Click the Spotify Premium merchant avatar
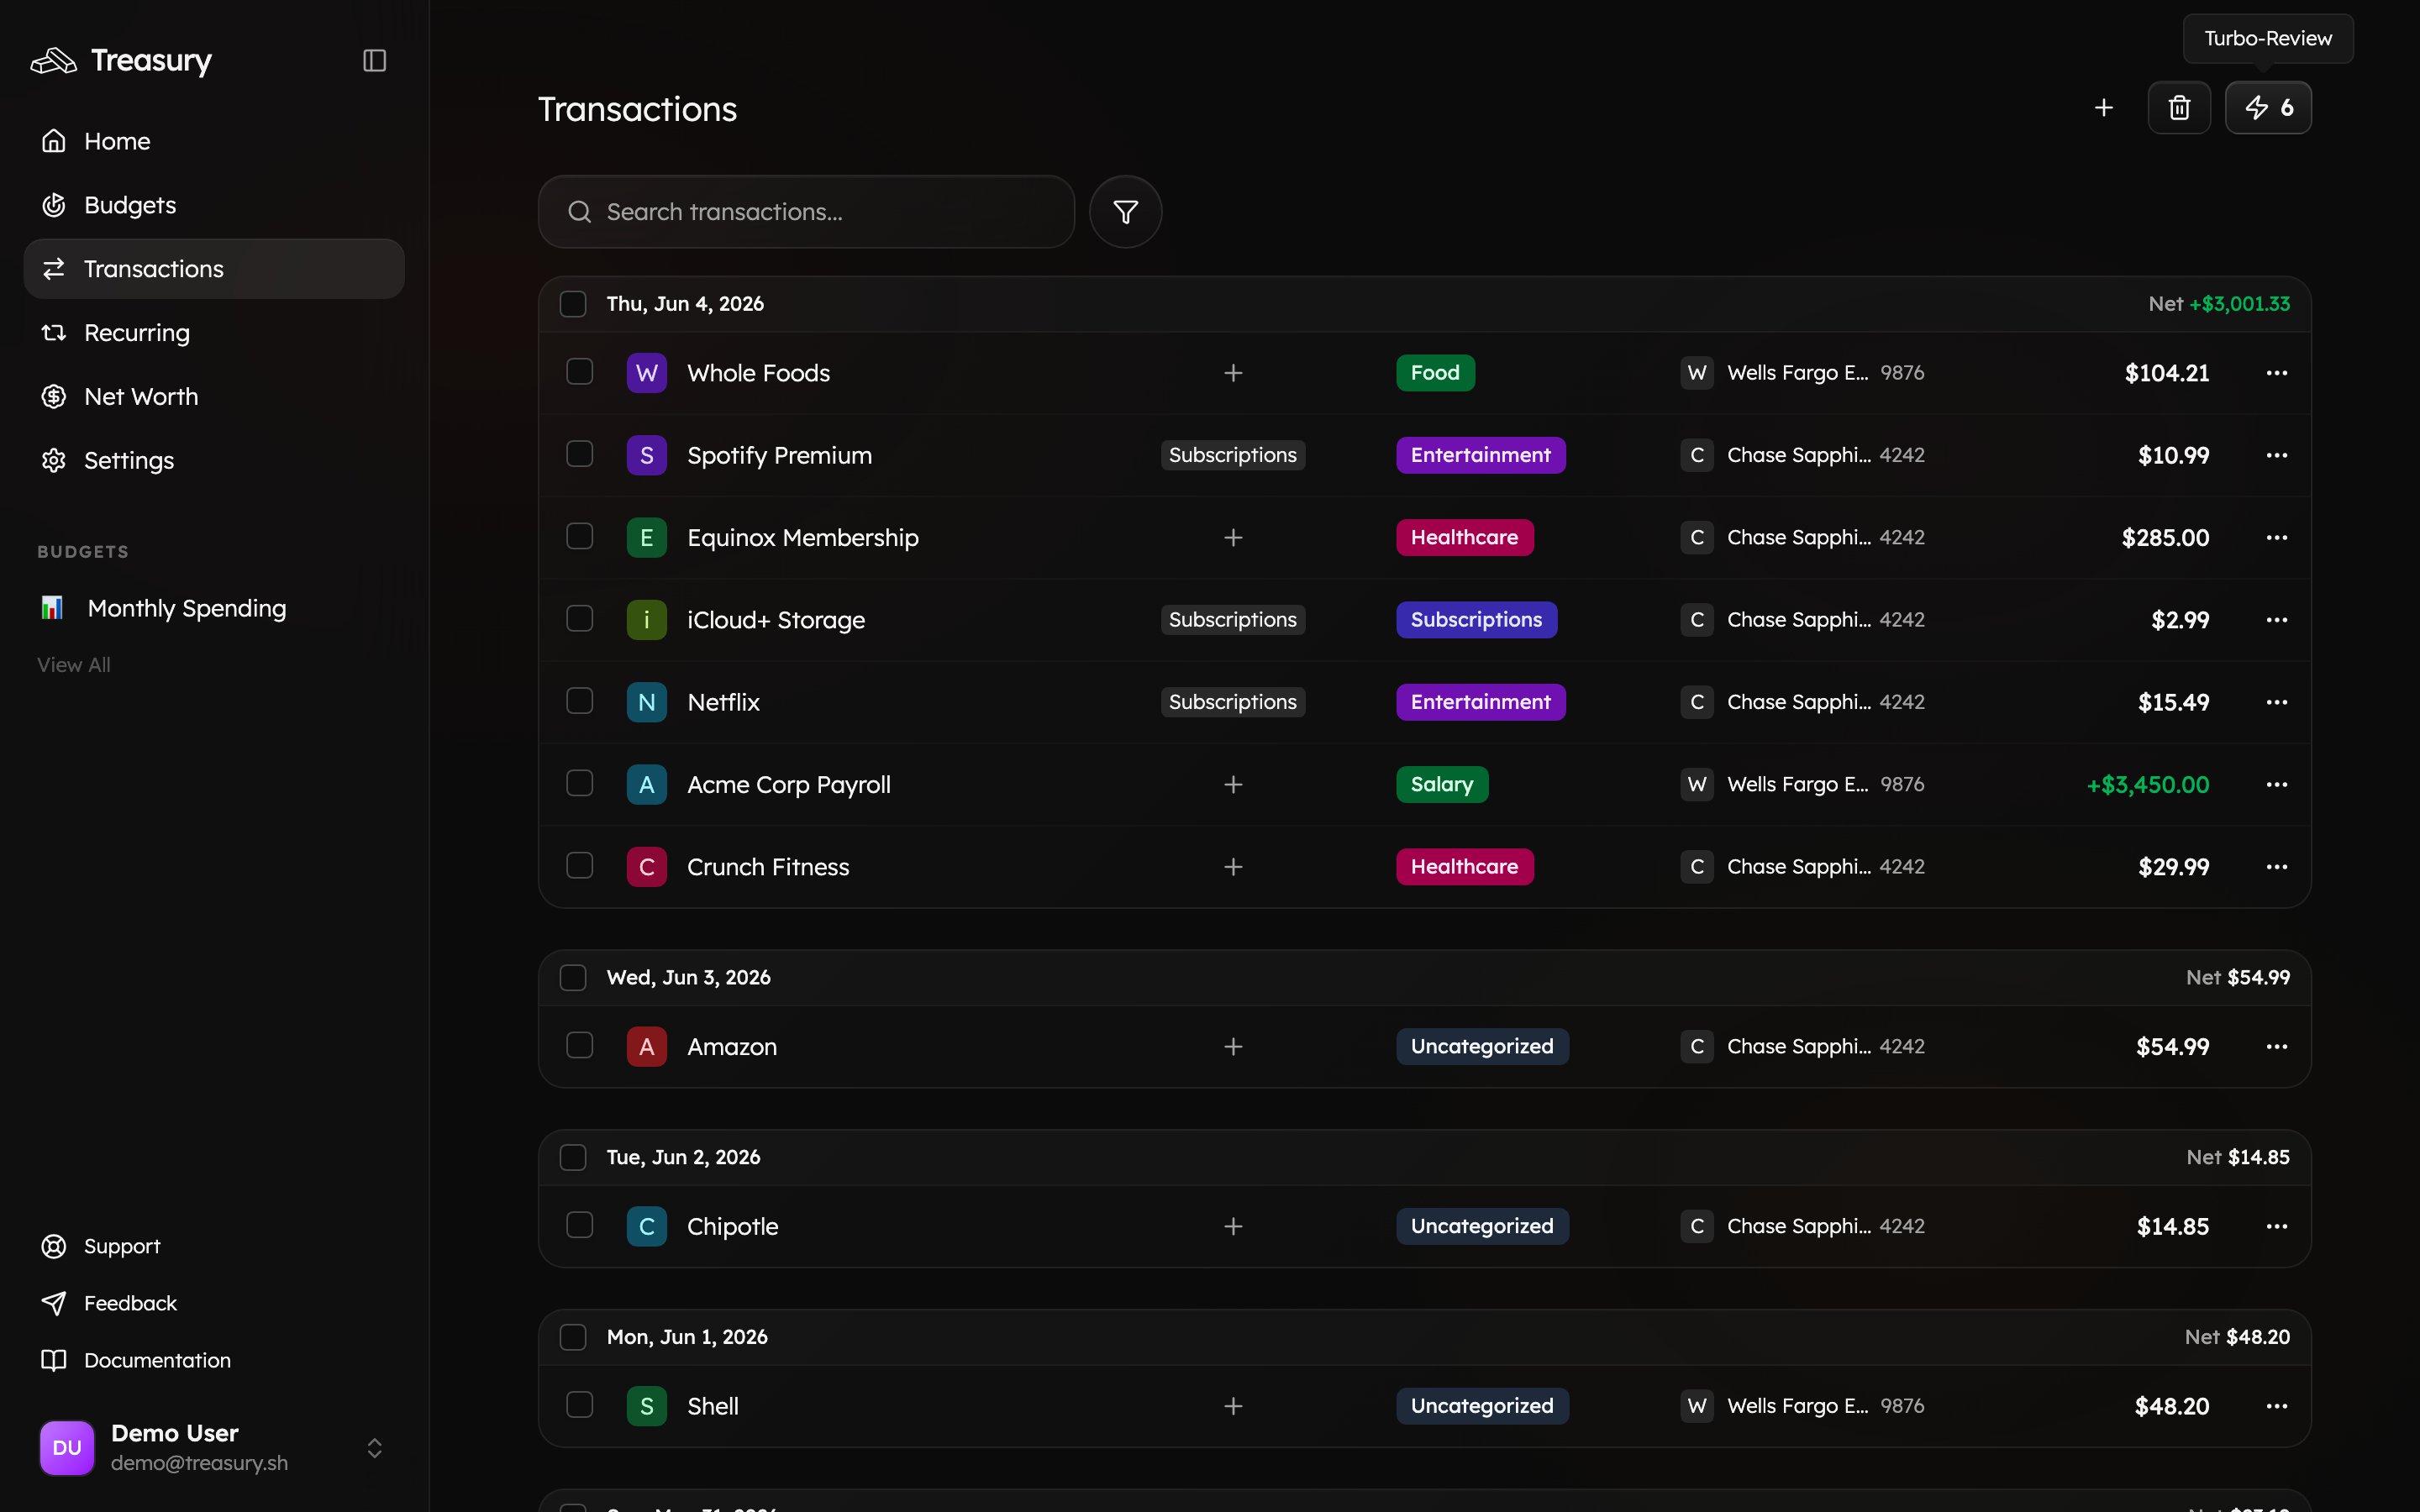 [x=646, y=456]
